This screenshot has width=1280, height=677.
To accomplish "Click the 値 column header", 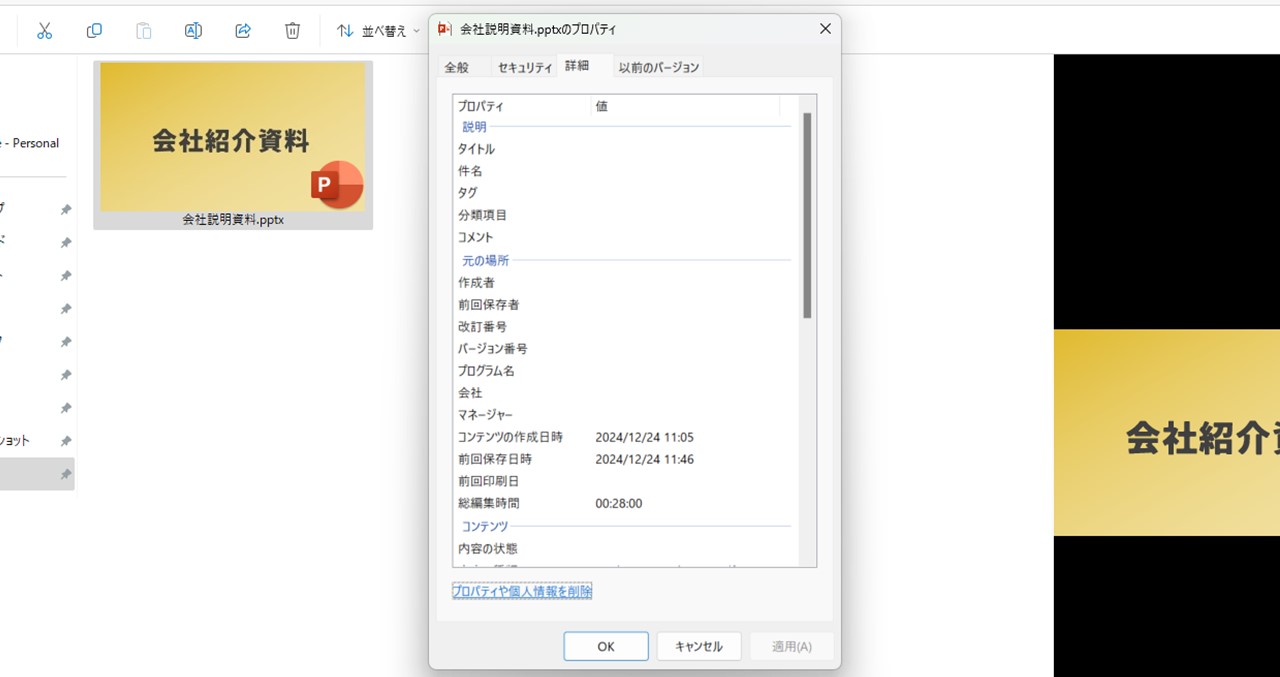I will (685, 106).
